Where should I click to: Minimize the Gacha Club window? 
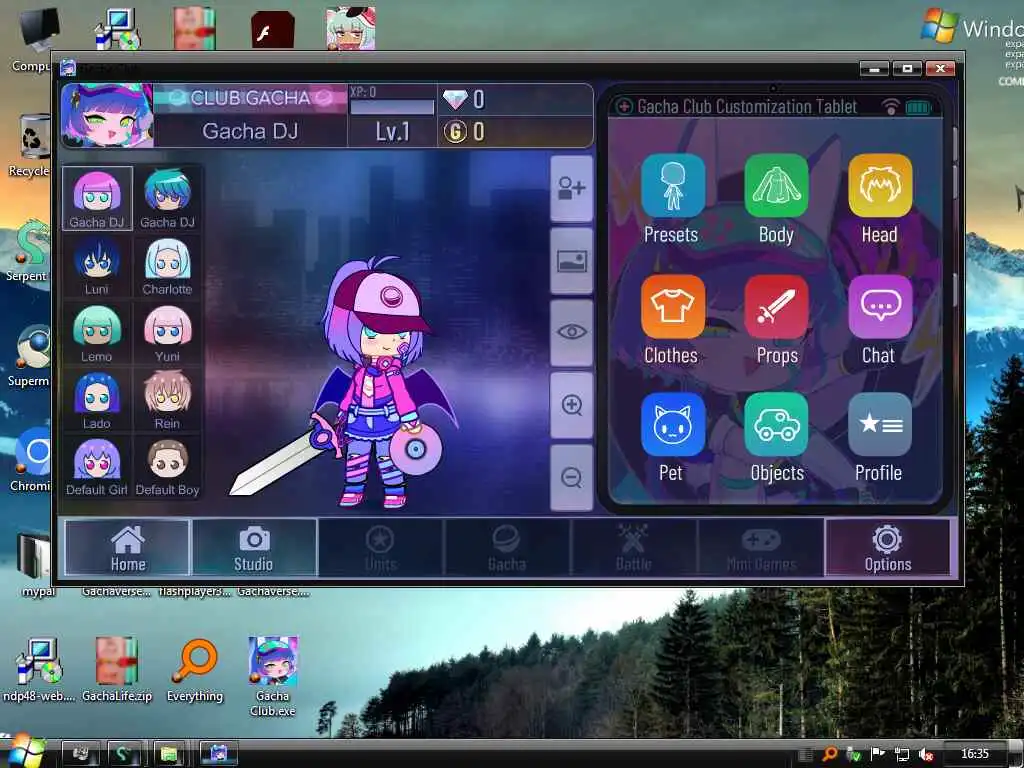tap(874, 69)
